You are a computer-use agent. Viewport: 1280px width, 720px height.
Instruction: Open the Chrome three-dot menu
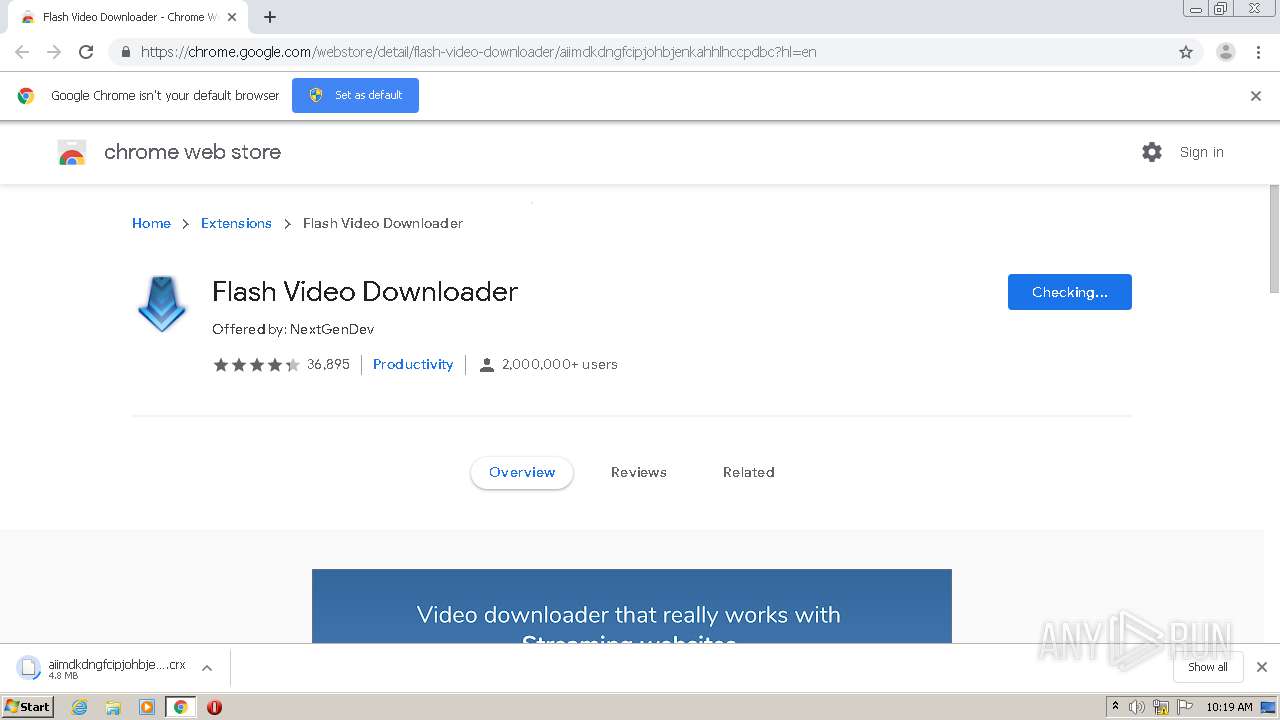click(1258, 52)
